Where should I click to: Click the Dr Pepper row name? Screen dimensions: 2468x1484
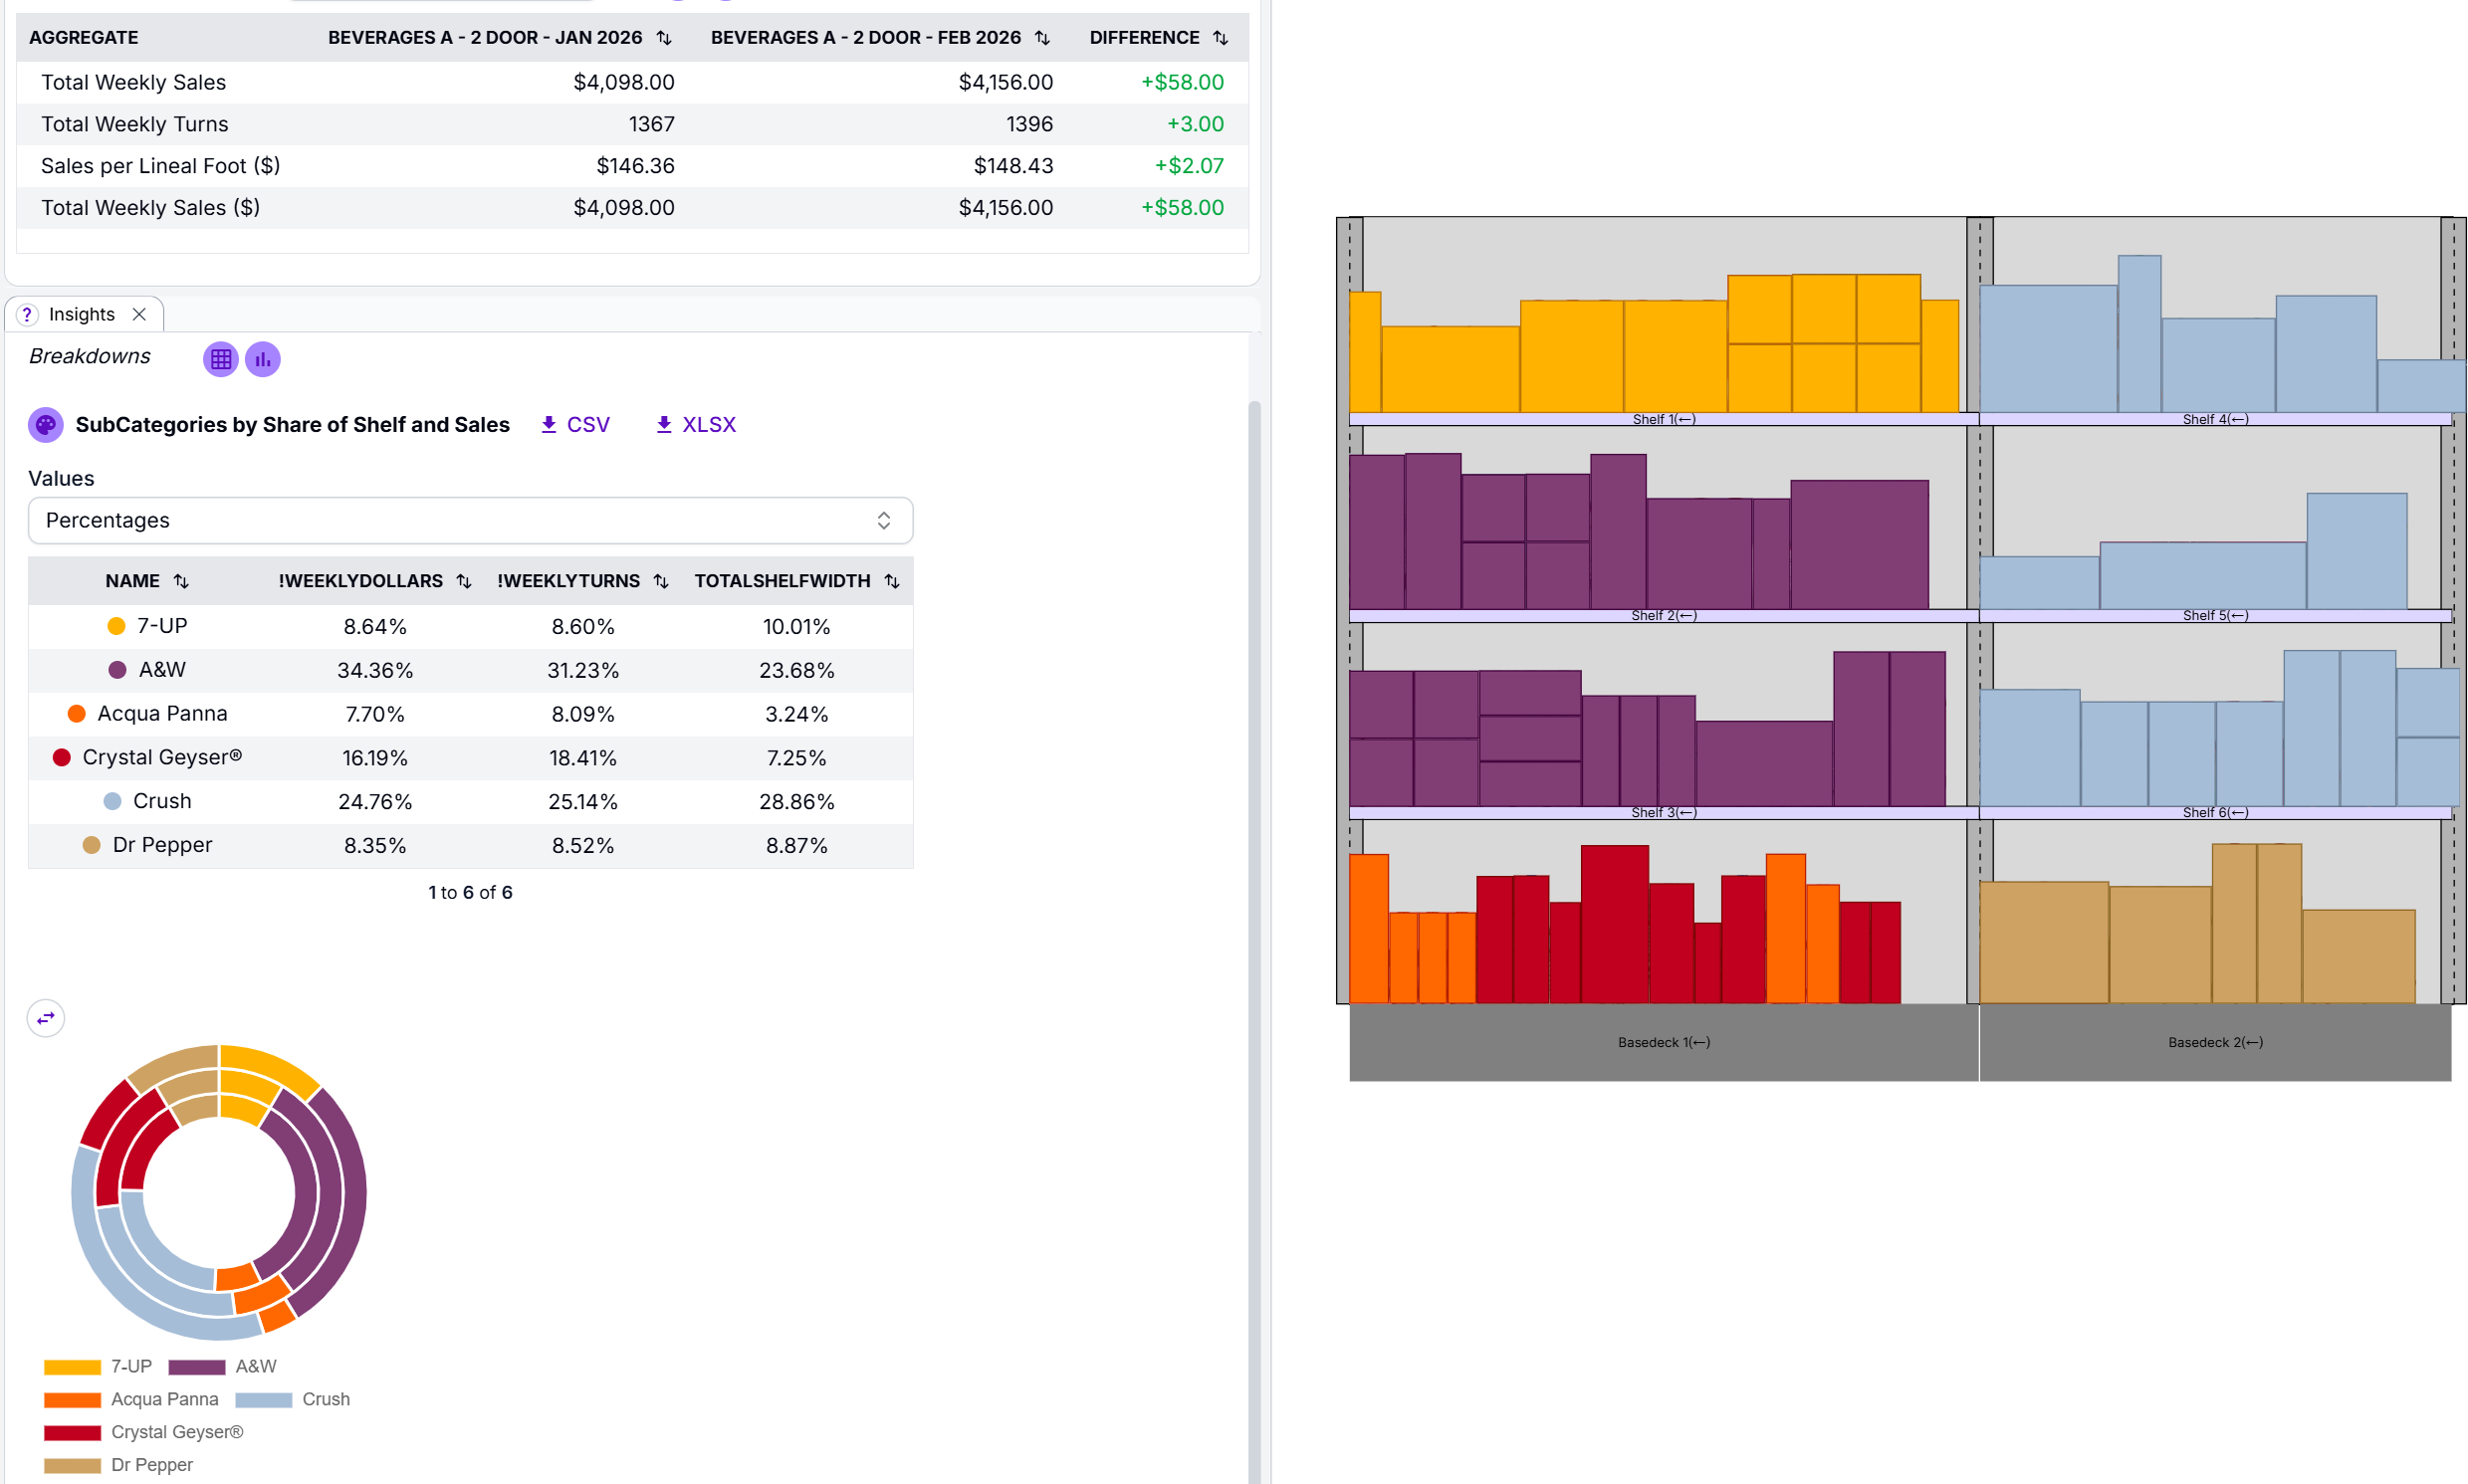coord(162,846)
